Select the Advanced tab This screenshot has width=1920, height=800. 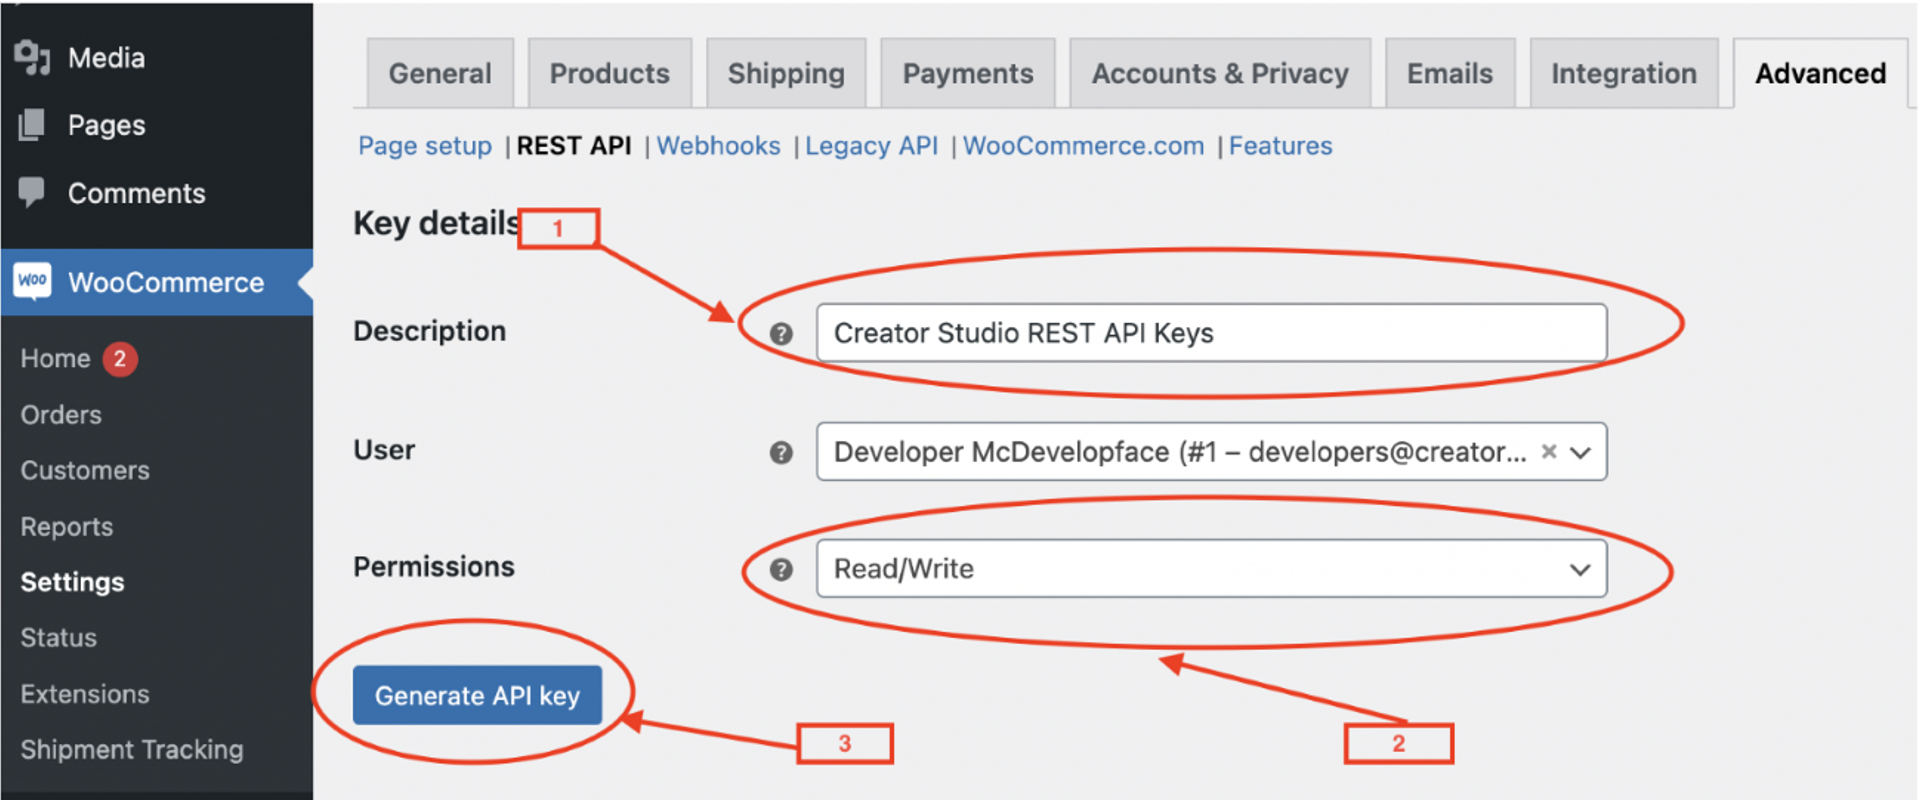(x=1820, y=73)
